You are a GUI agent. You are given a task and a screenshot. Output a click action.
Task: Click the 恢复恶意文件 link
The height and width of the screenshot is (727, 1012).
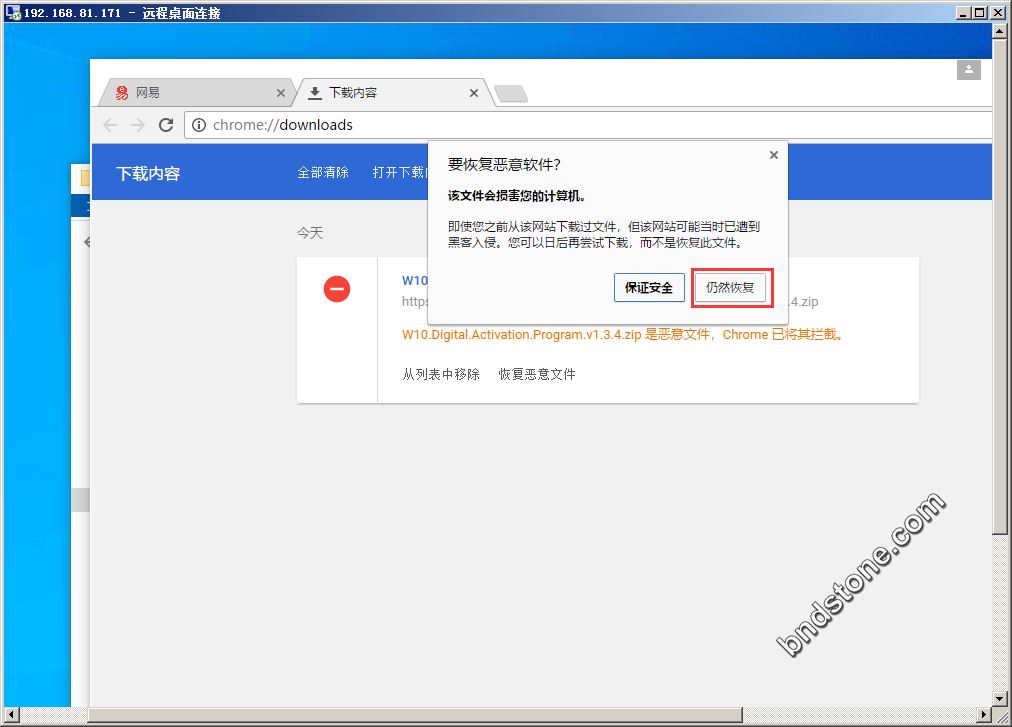point(537,374)
